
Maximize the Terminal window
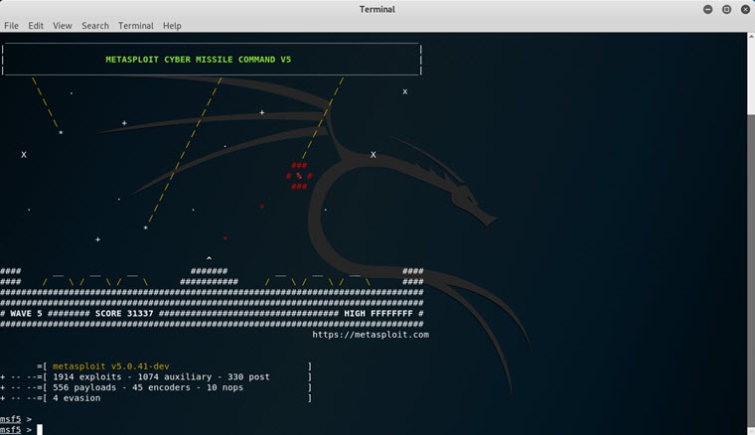coord(727,9)
